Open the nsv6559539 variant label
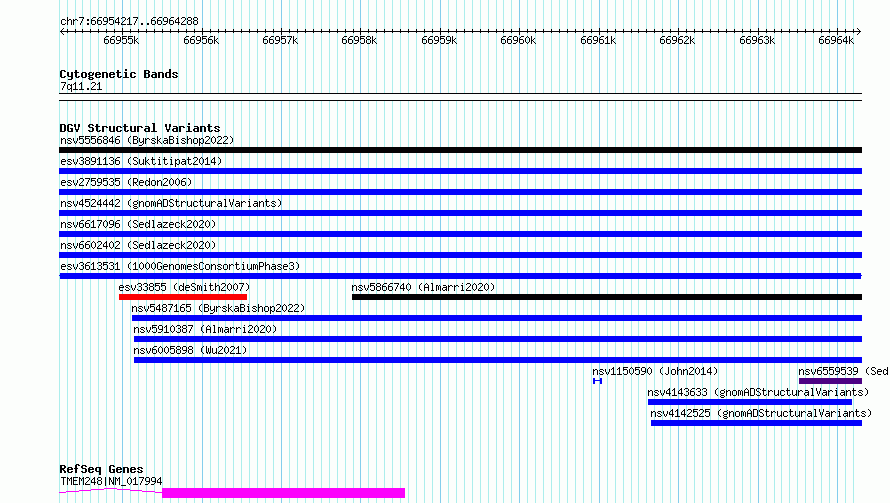The width and height of the screenshot is (890, 503). [843, 371]
